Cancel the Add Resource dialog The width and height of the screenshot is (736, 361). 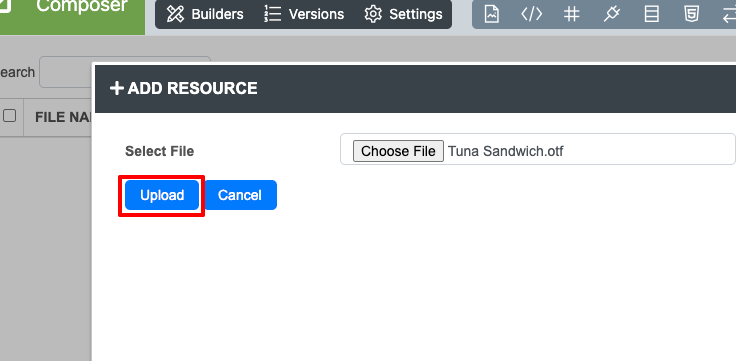[x=240, y=195]
